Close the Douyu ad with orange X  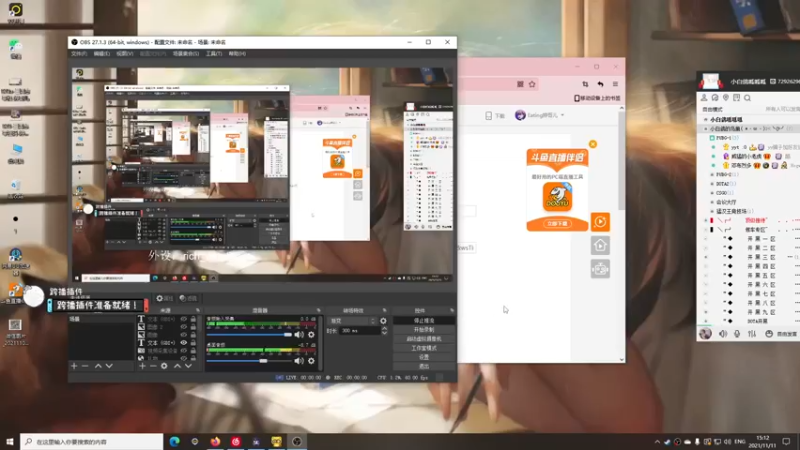592,144
